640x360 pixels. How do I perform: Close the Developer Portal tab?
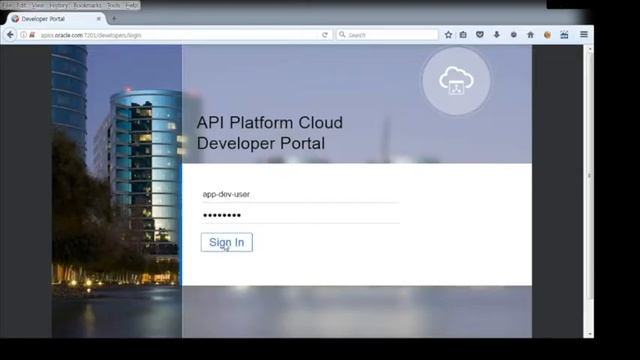[x=98, y=19]
